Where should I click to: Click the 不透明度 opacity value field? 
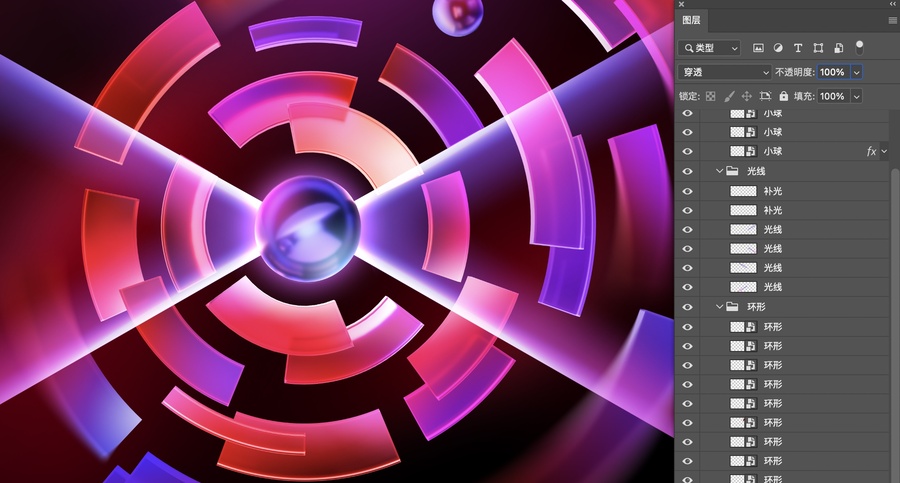[833, 72]
